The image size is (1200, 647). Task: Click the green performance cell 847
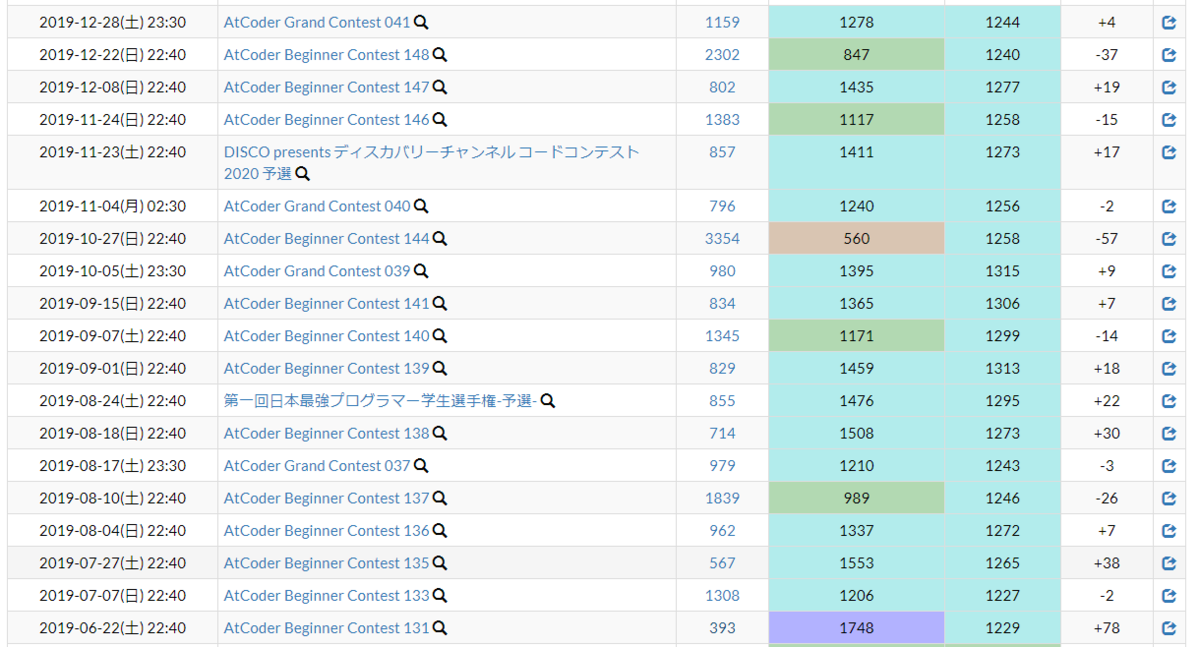pos(857,54)
